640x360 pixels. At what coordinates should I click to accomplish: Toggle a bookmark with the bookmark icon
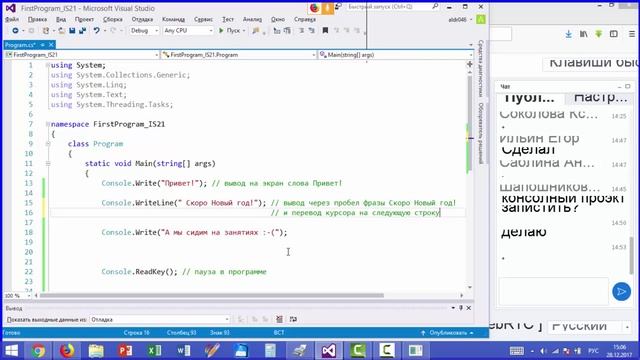point(325,31)
